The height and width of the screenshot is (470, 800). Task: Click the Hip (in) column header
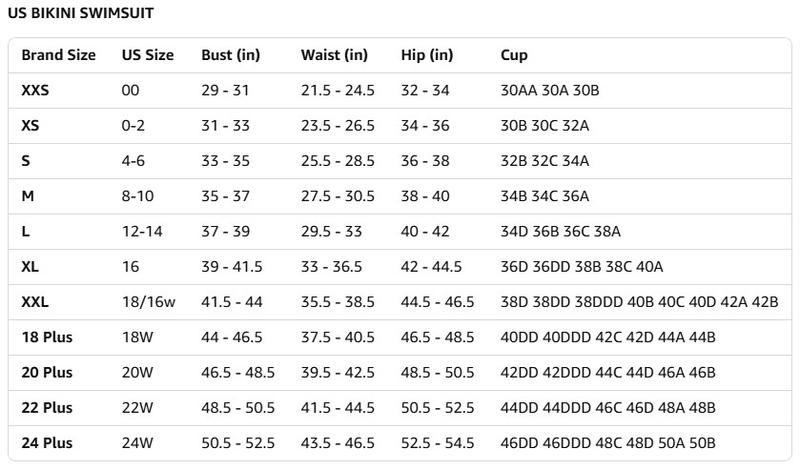point(426,55)
